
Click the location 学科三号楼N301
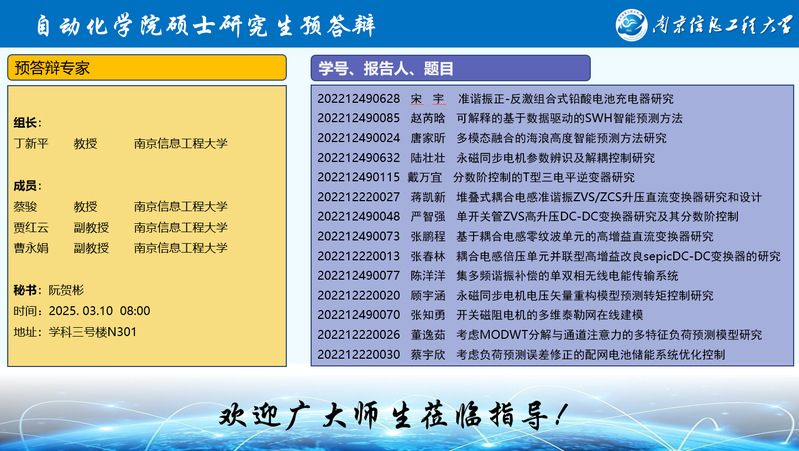click(x=92, y=332)
